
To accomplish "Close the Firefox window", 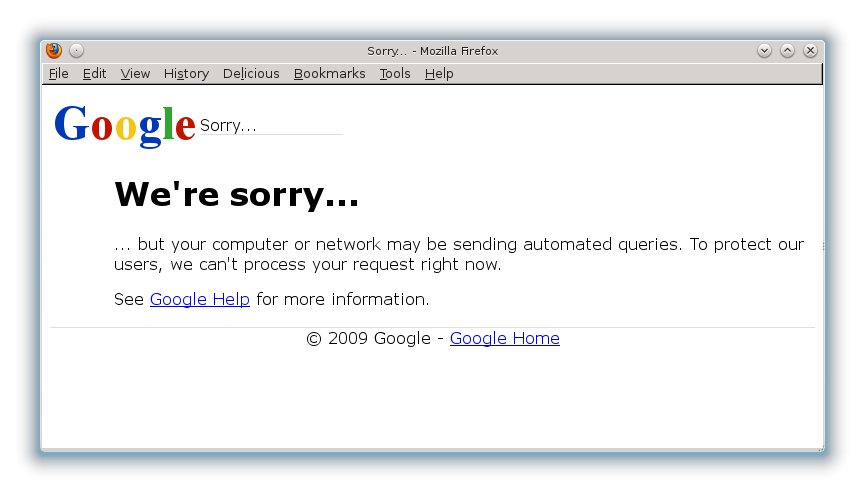I will (x=810, y=51).
